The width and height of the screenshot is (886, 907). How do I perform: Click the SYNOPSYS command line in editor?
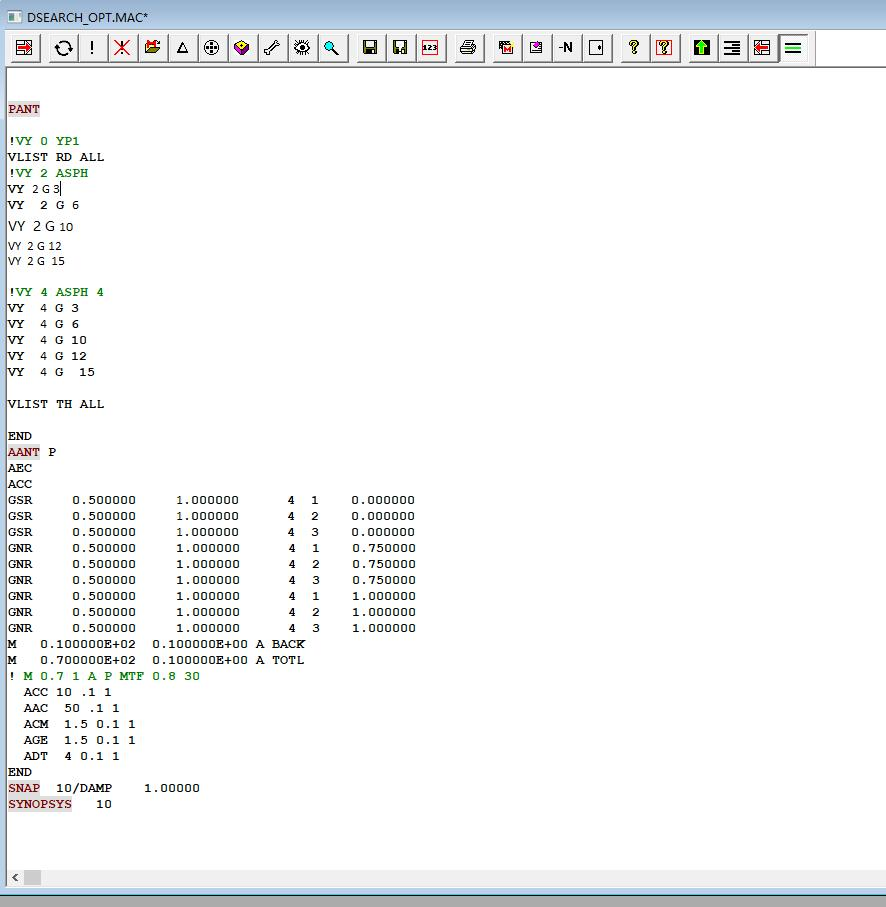point(40,804)
